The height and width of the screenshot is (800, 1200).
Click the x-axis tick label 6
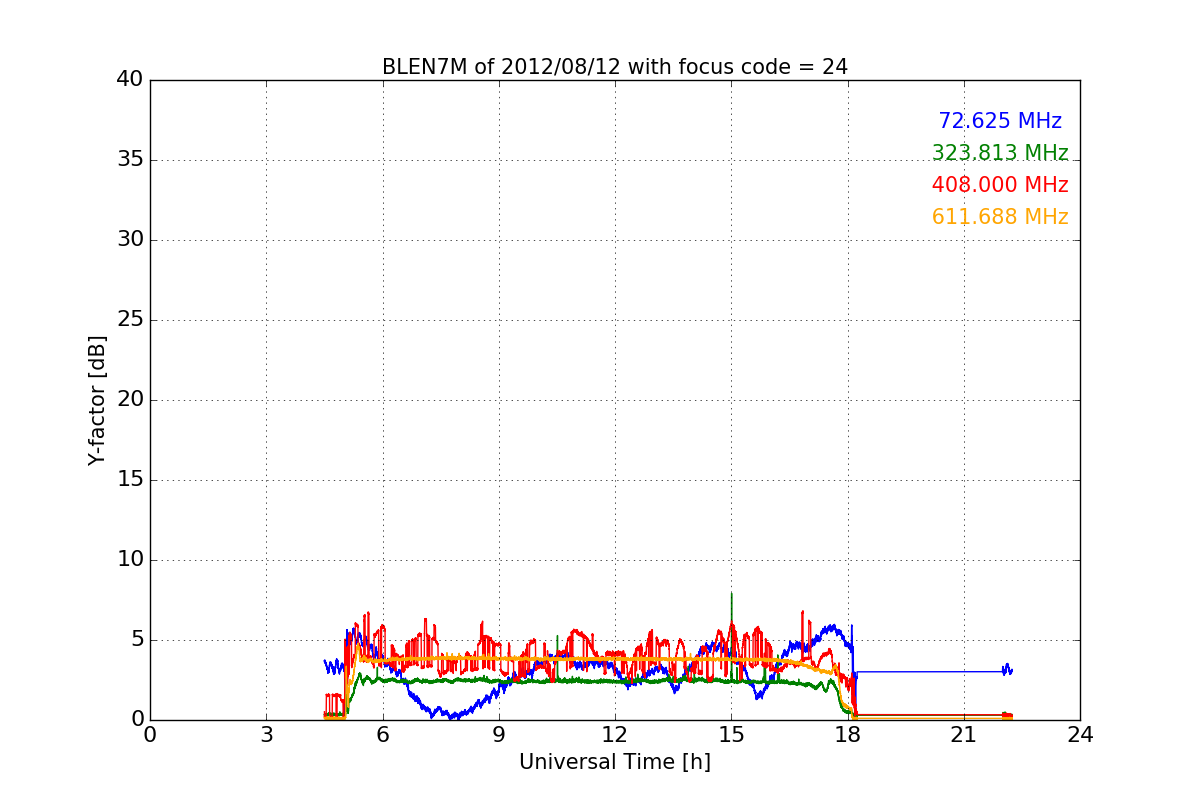(383, 735)
